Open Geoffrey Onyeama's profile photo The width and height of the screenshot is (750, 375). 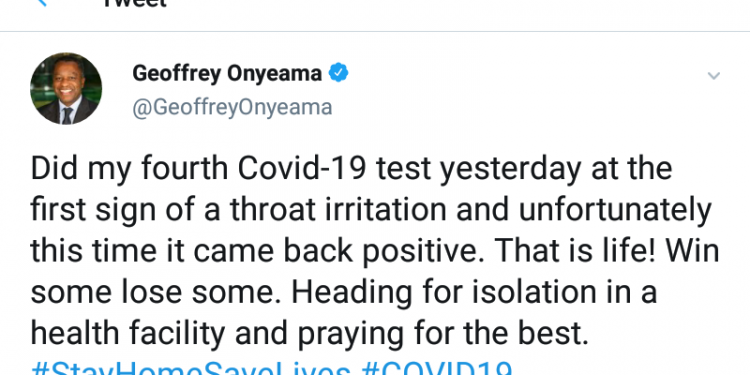66,88
